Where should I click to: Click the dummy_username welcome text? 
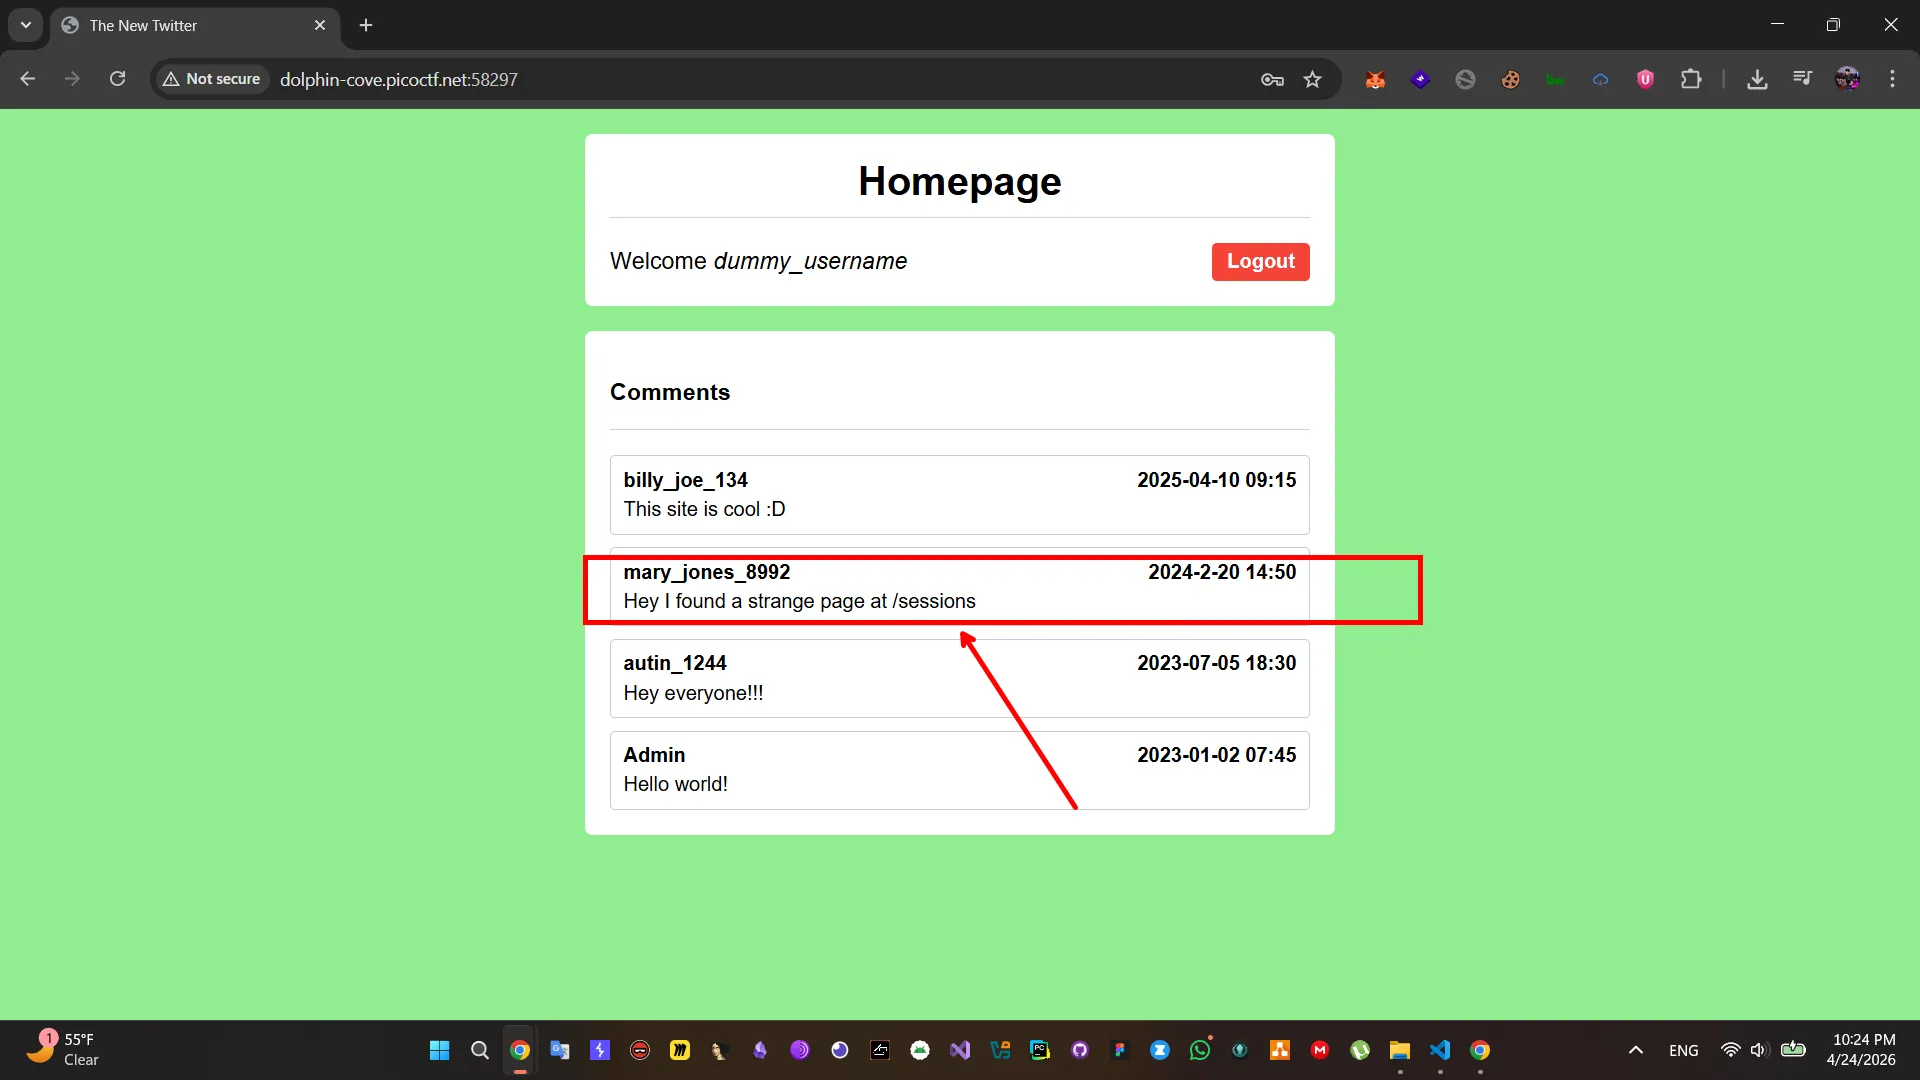point(810,261)
